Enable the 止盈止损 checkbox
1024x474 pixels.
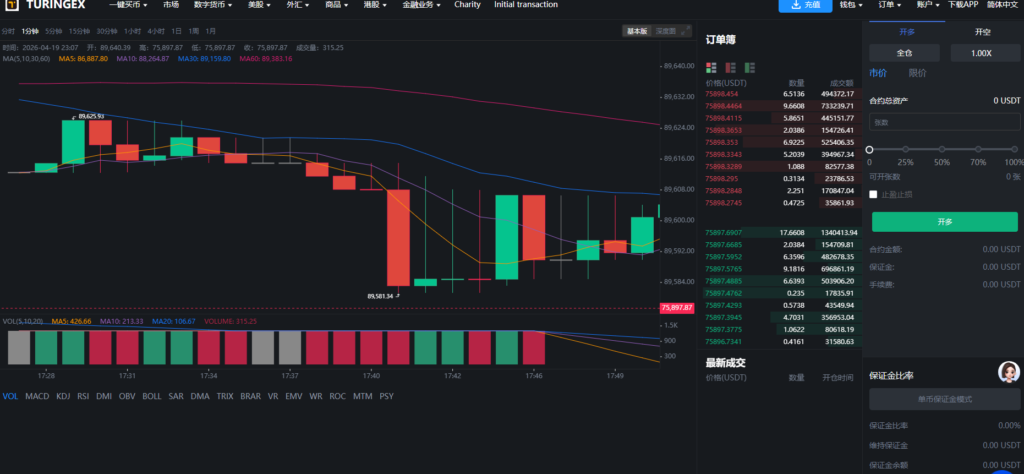pyautogui.click(x=874, y=194)
